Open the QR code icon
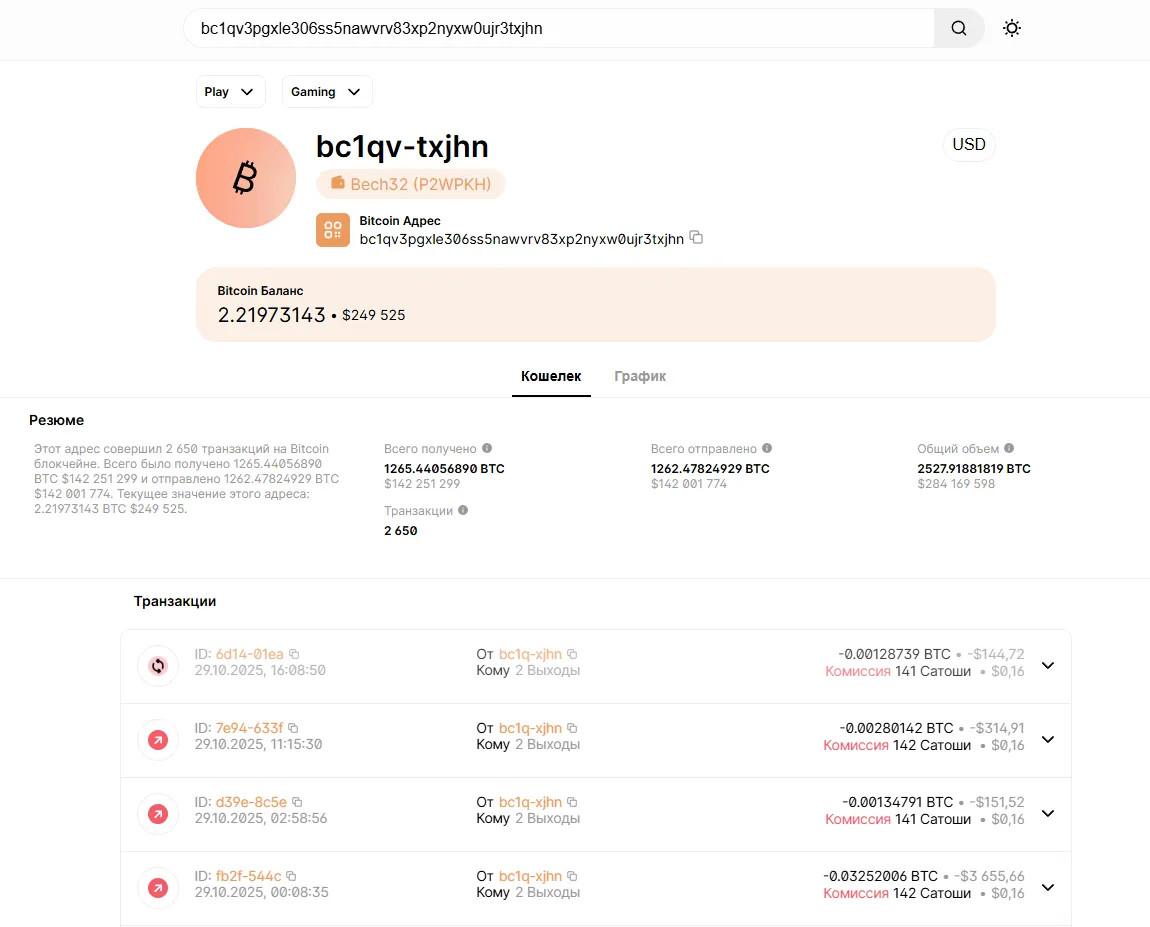 pos(333,230)
